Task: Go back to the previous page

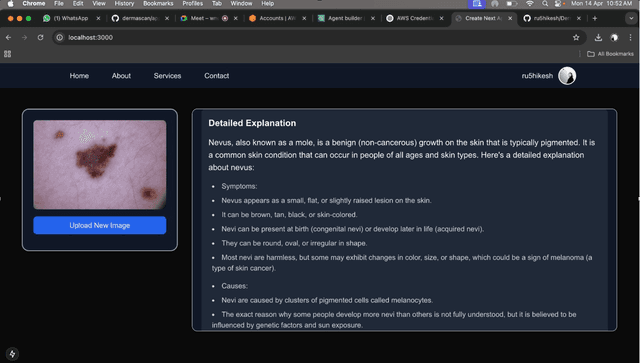Action: pos(8,38)
